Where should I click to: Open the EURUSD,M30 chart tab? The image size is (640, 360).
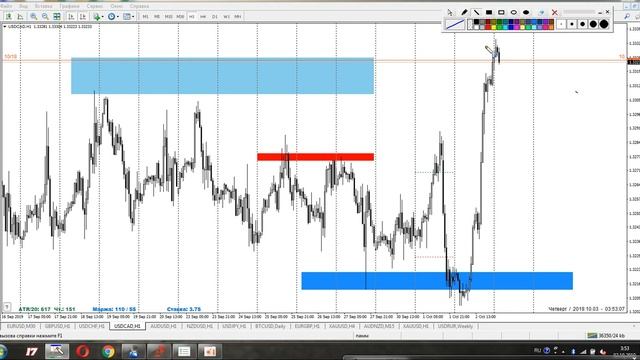tap(21, 327)
